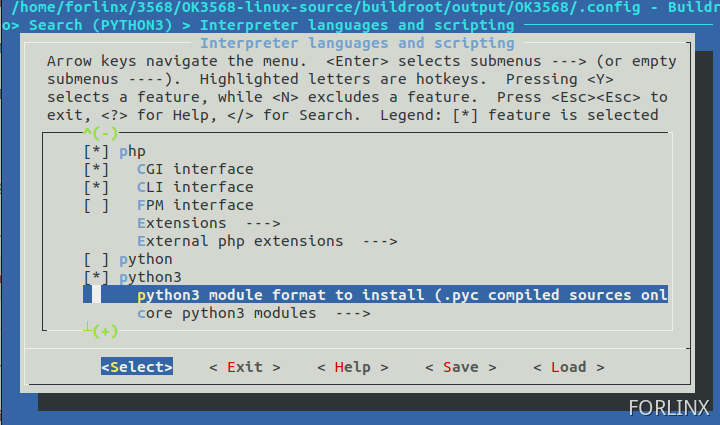This screenshot has height=425, width=720.
Task: Click the scroll-up ^(-) indicator
Action: click(100, 133)
